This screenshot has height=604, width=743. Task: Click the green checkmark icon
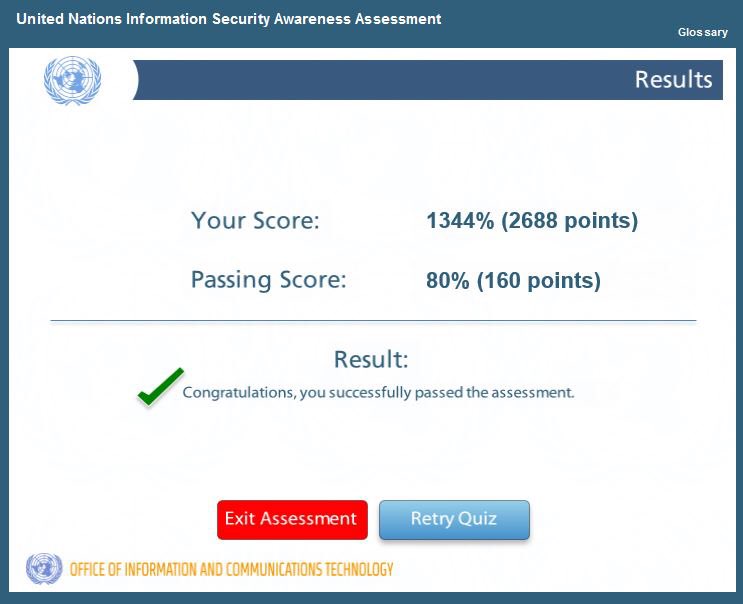click(161, 387)
